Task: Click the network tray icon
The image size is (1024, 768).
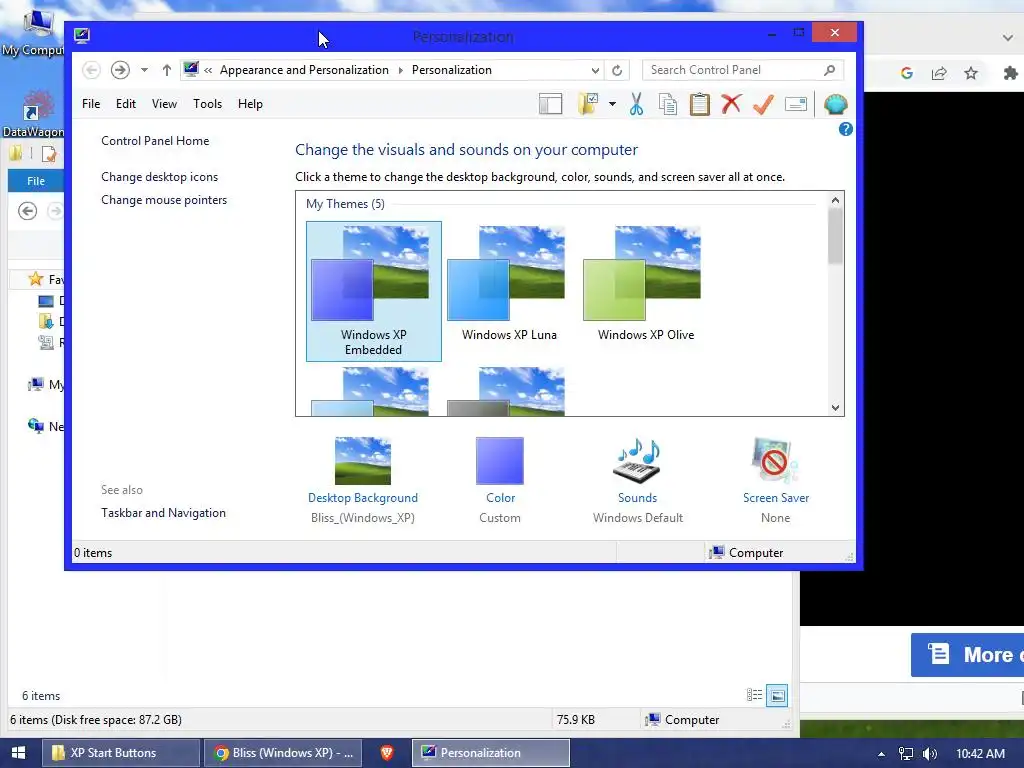Action: (x=906, y=754)
